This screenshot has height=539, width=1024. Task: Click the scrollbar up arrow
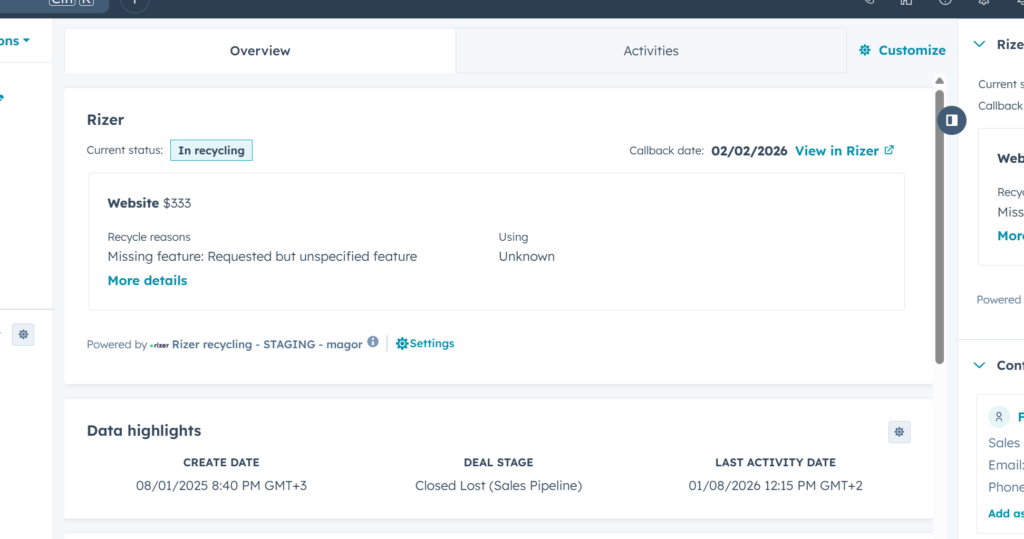pyautogui.click(x=939, y=80)
